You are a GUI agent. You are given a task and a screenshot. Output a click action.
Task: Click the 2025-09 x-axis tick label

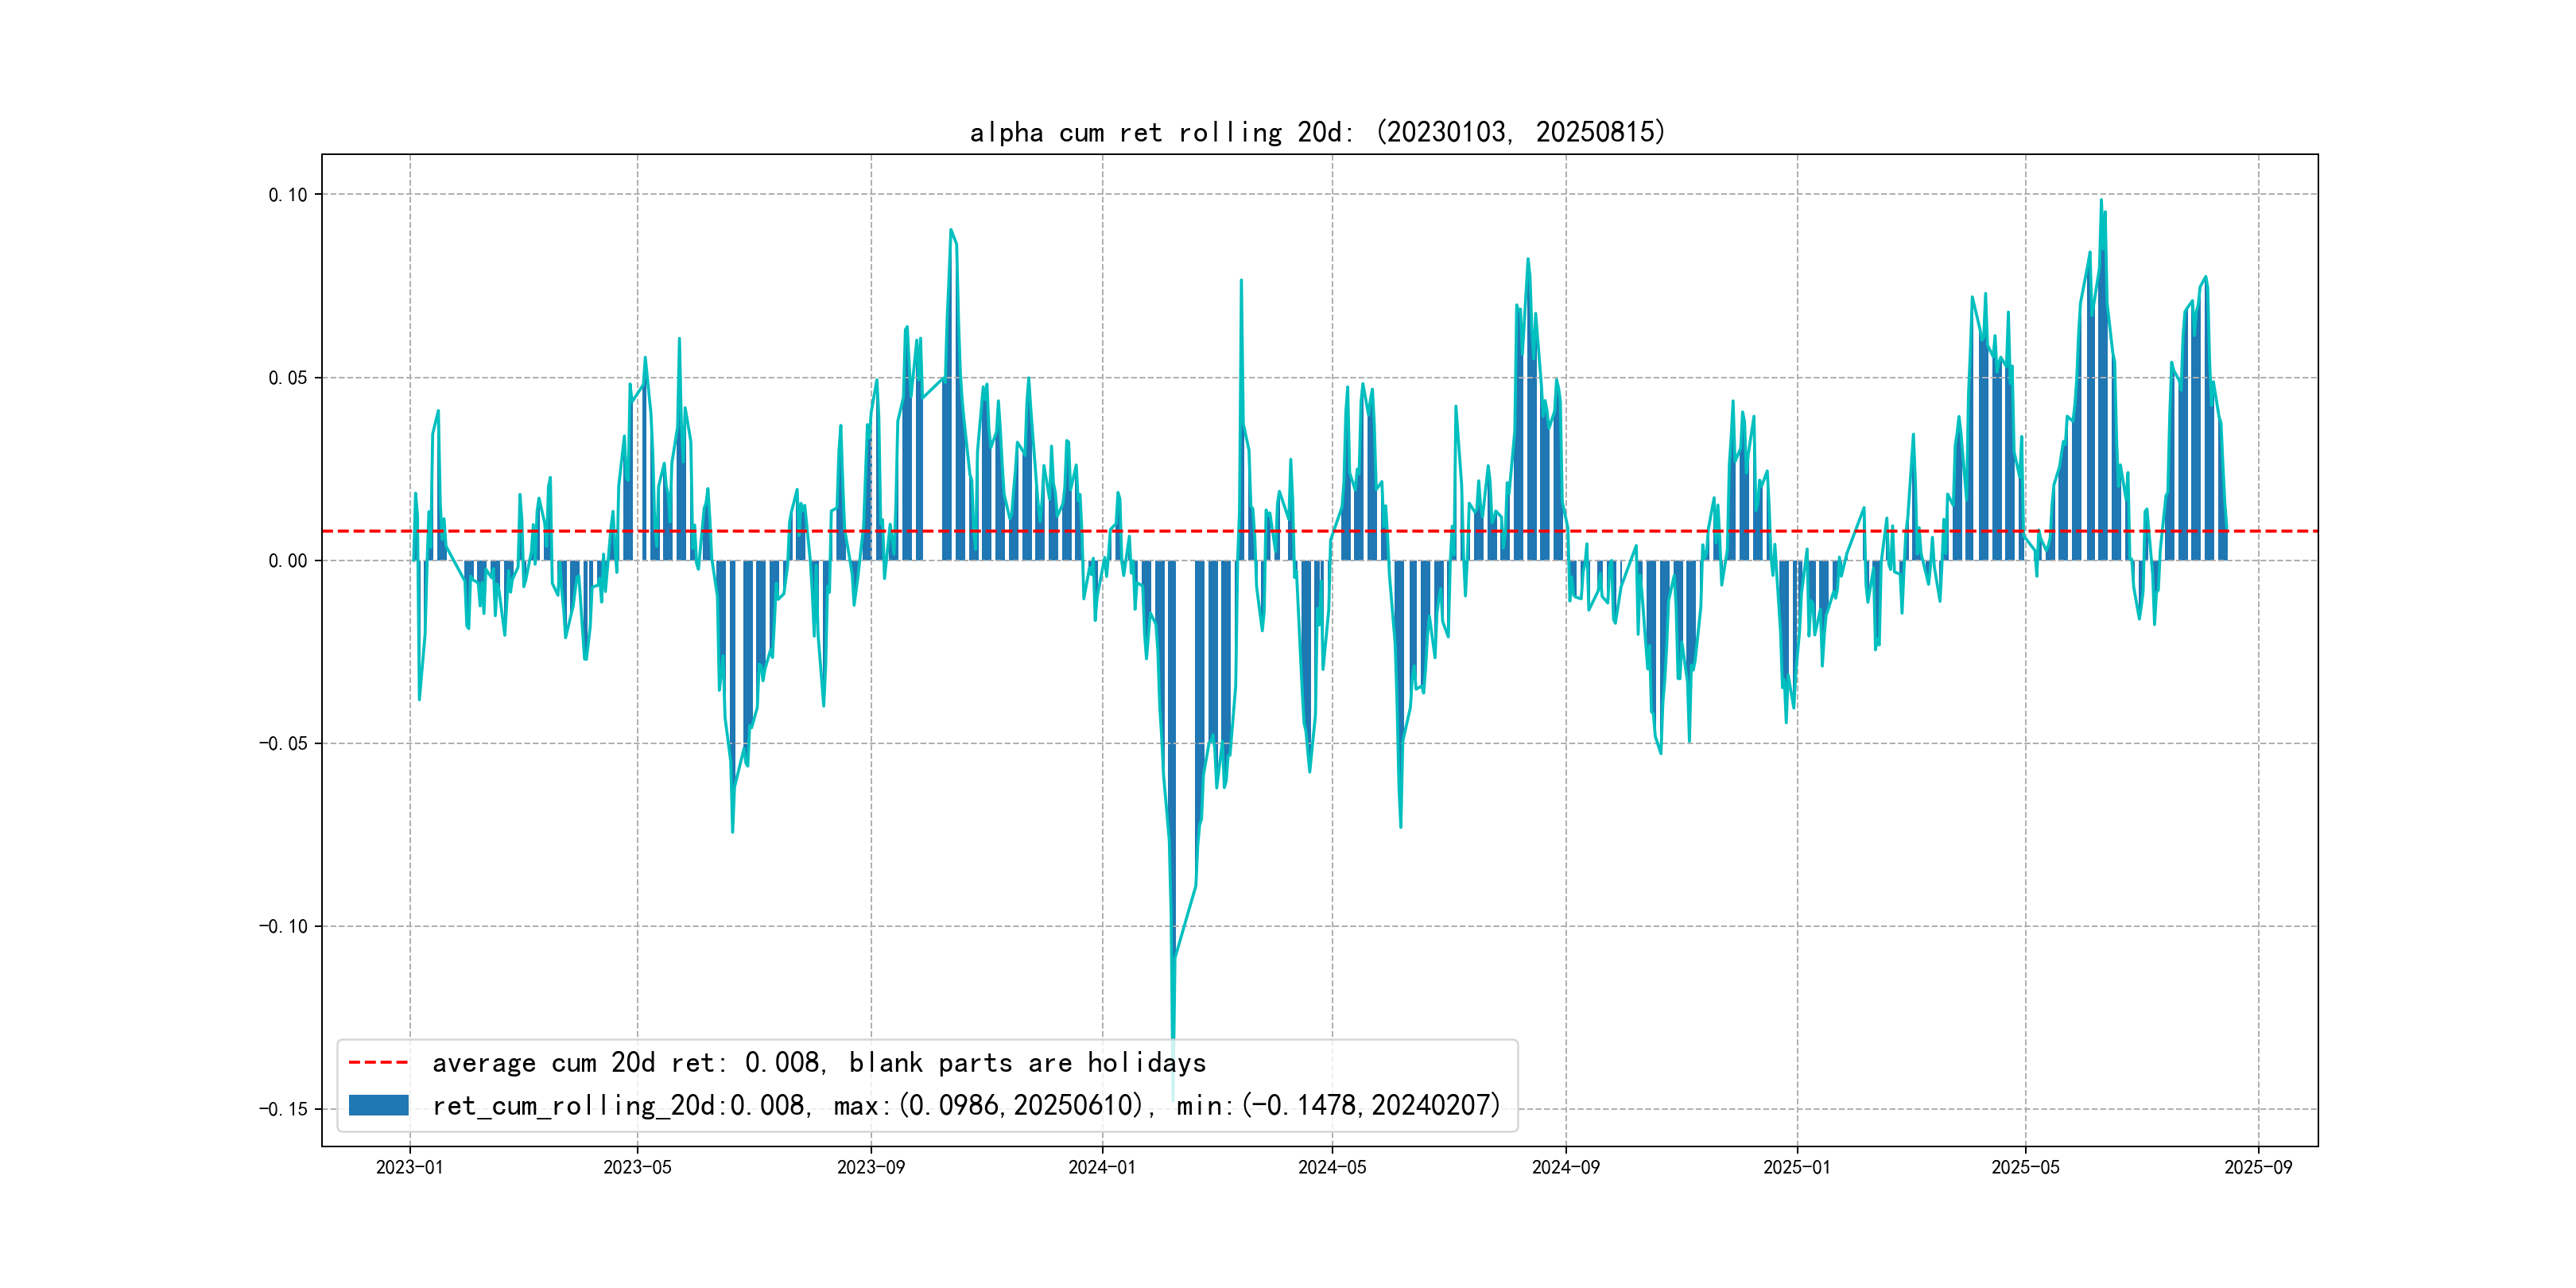tap(2257, 1167)
